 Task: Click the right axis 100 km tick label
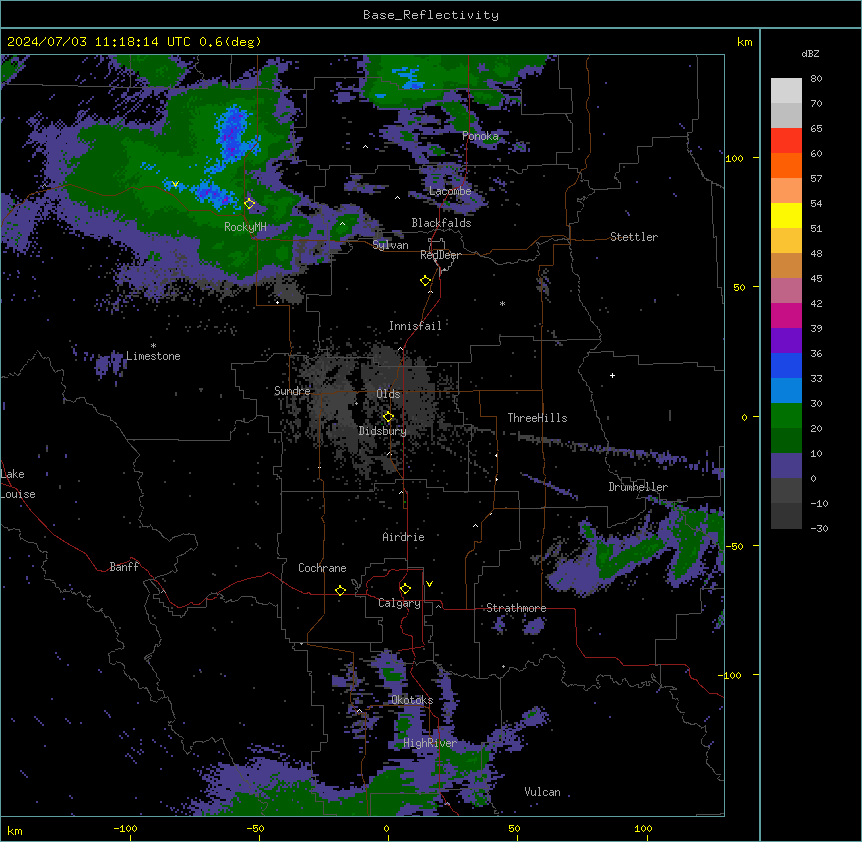pyautogui.click(x=734, y=158)
